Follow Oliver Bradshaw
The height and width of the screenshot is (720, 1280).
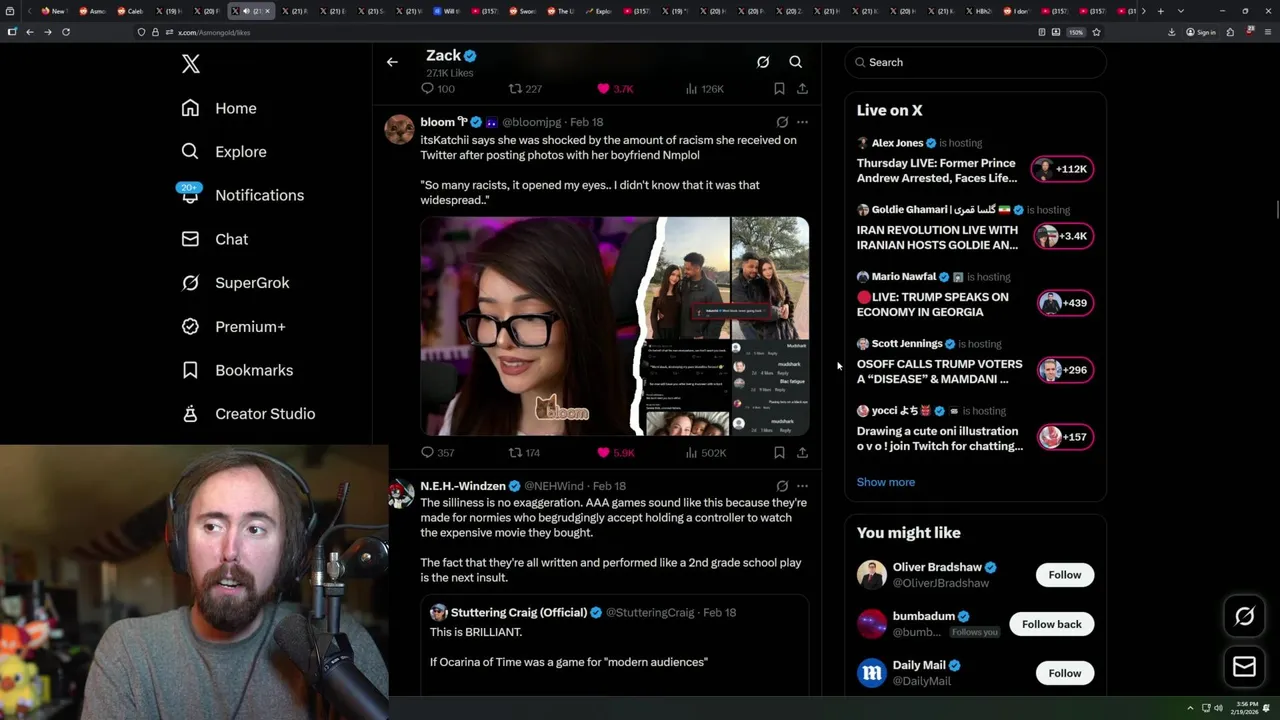1065,575
